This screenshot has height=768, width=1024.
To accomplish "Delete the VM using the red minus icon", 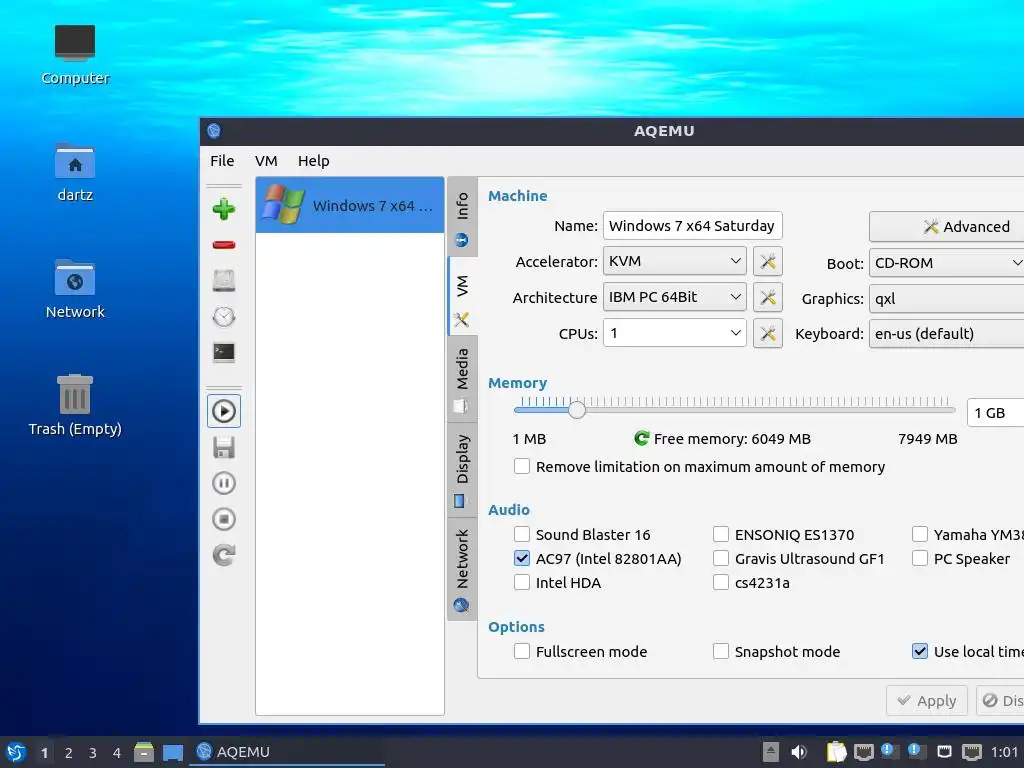I will [224, 245].
